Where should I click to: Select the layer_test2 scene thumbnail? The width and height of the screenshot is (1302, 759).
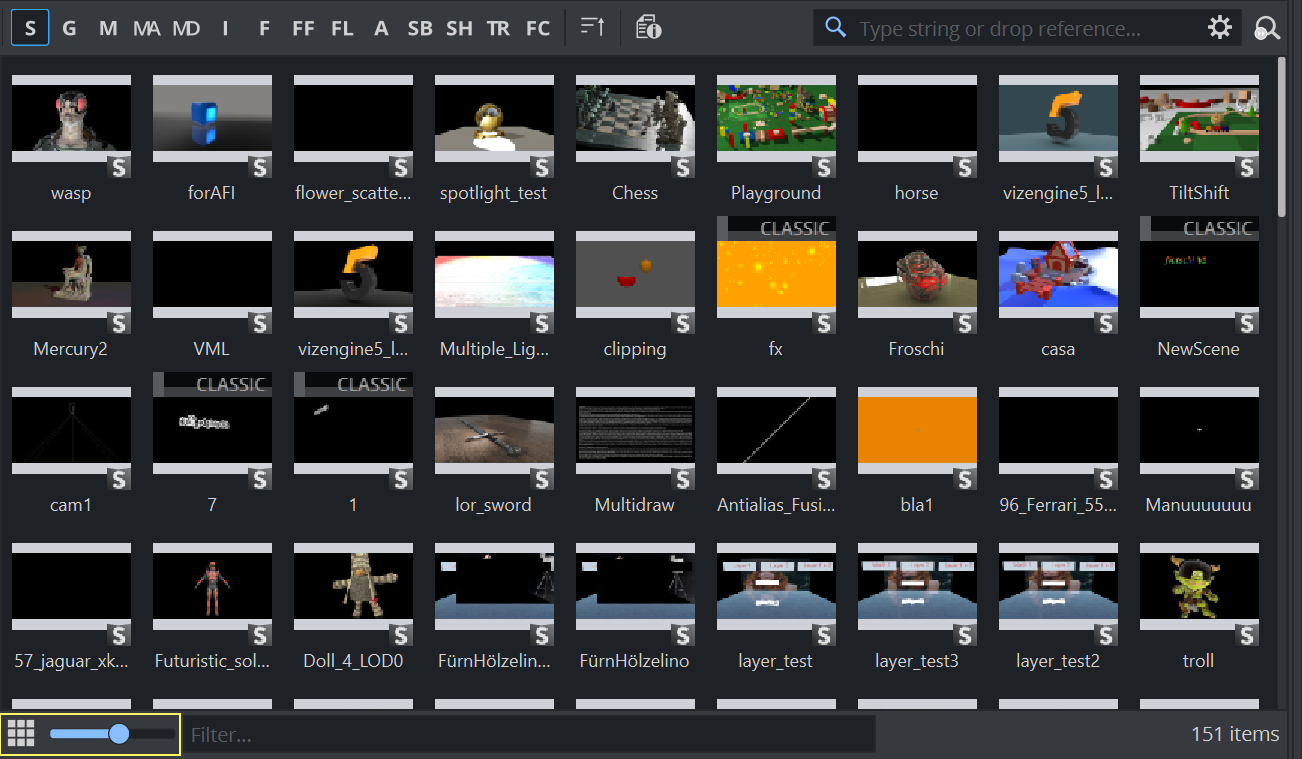(1058, 586)
